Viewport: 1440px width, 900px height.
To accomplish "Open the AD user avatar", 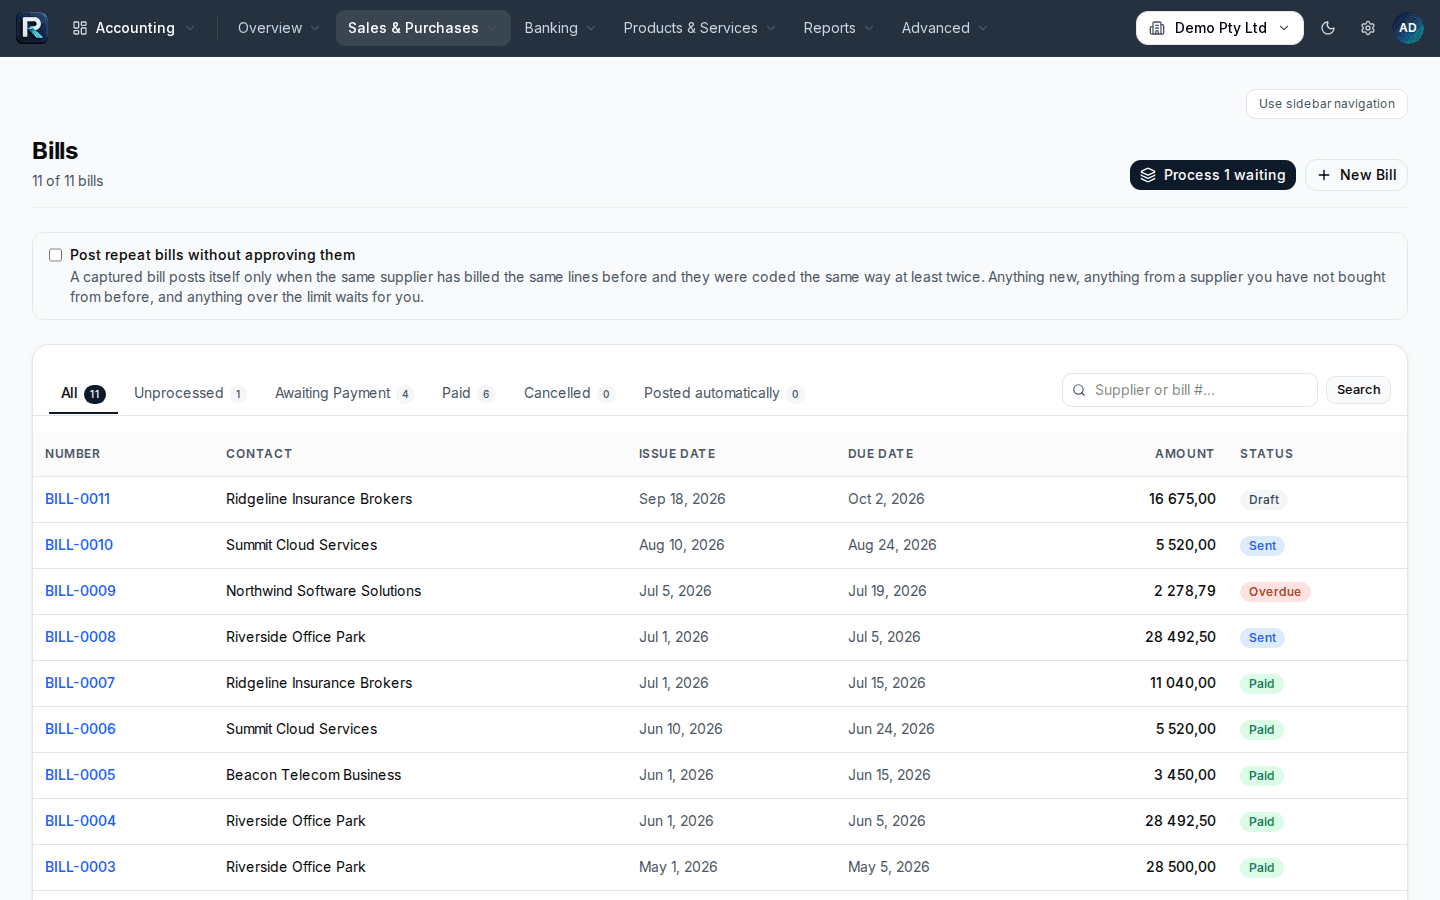I will tap(1408, 28).
